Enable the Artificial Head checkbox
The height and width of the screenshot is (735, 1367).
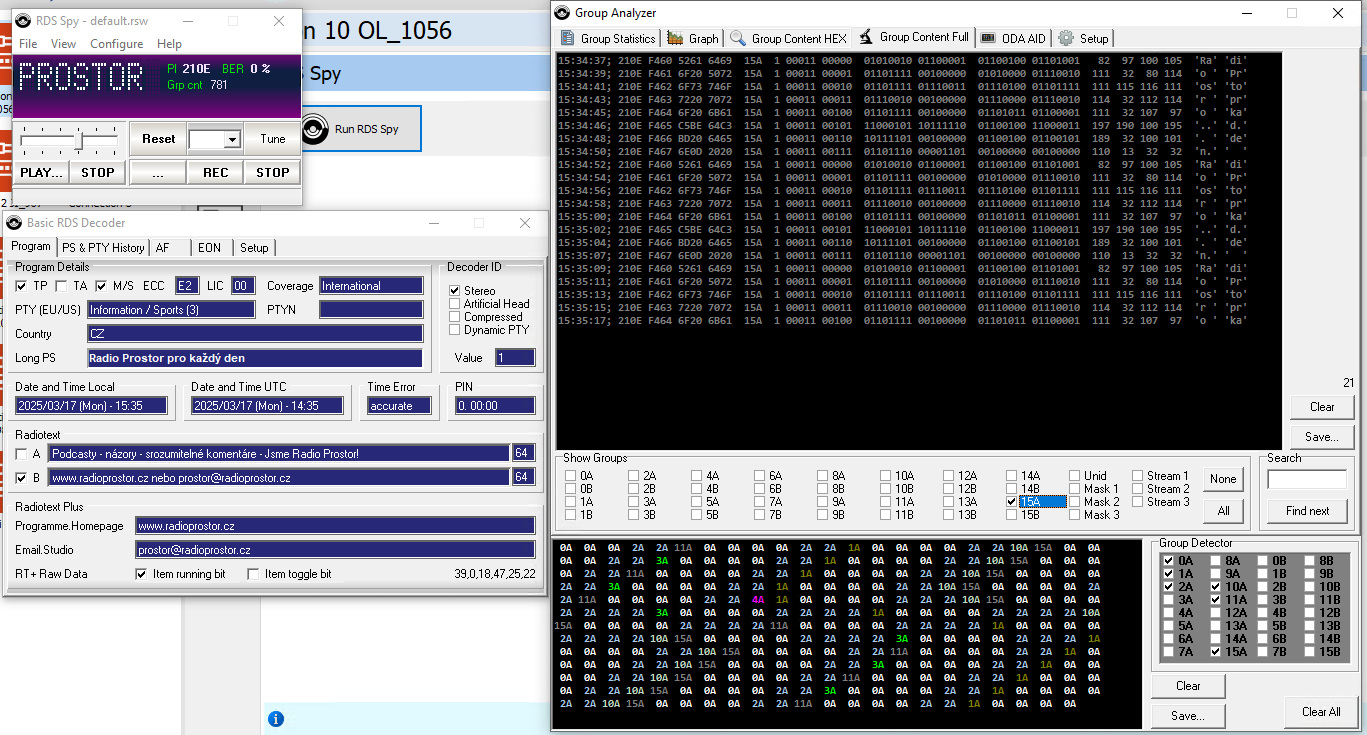click(456, 304)
